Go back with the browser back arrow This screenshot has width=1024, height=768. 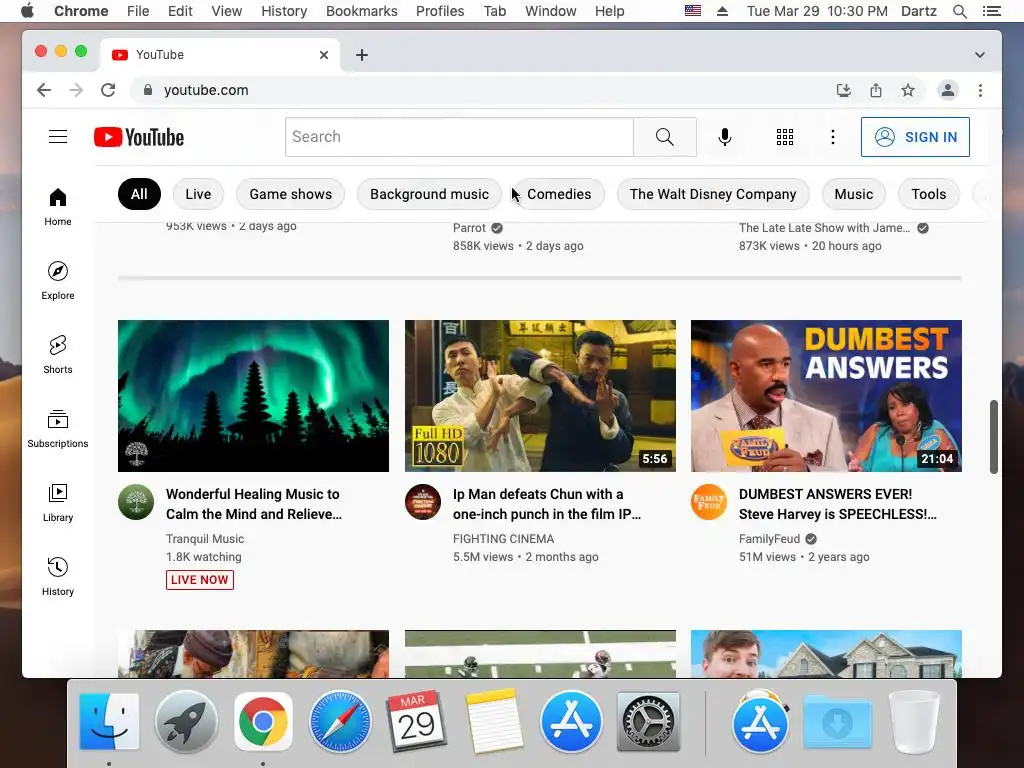click(x=44, y=90)
